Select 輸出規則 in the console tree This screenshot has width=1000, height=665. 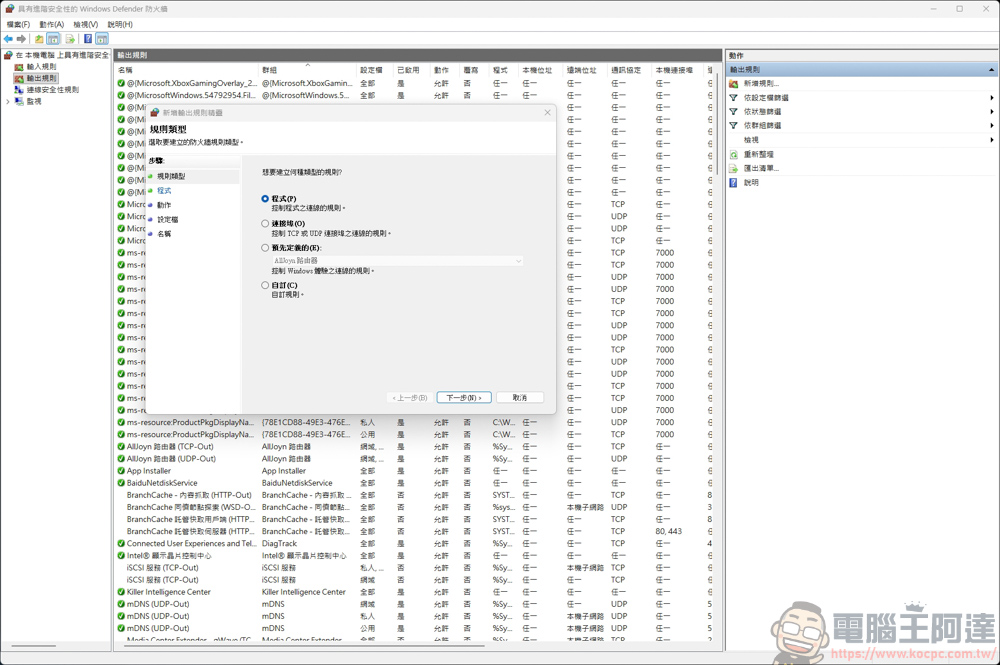(x=41, y=78)
